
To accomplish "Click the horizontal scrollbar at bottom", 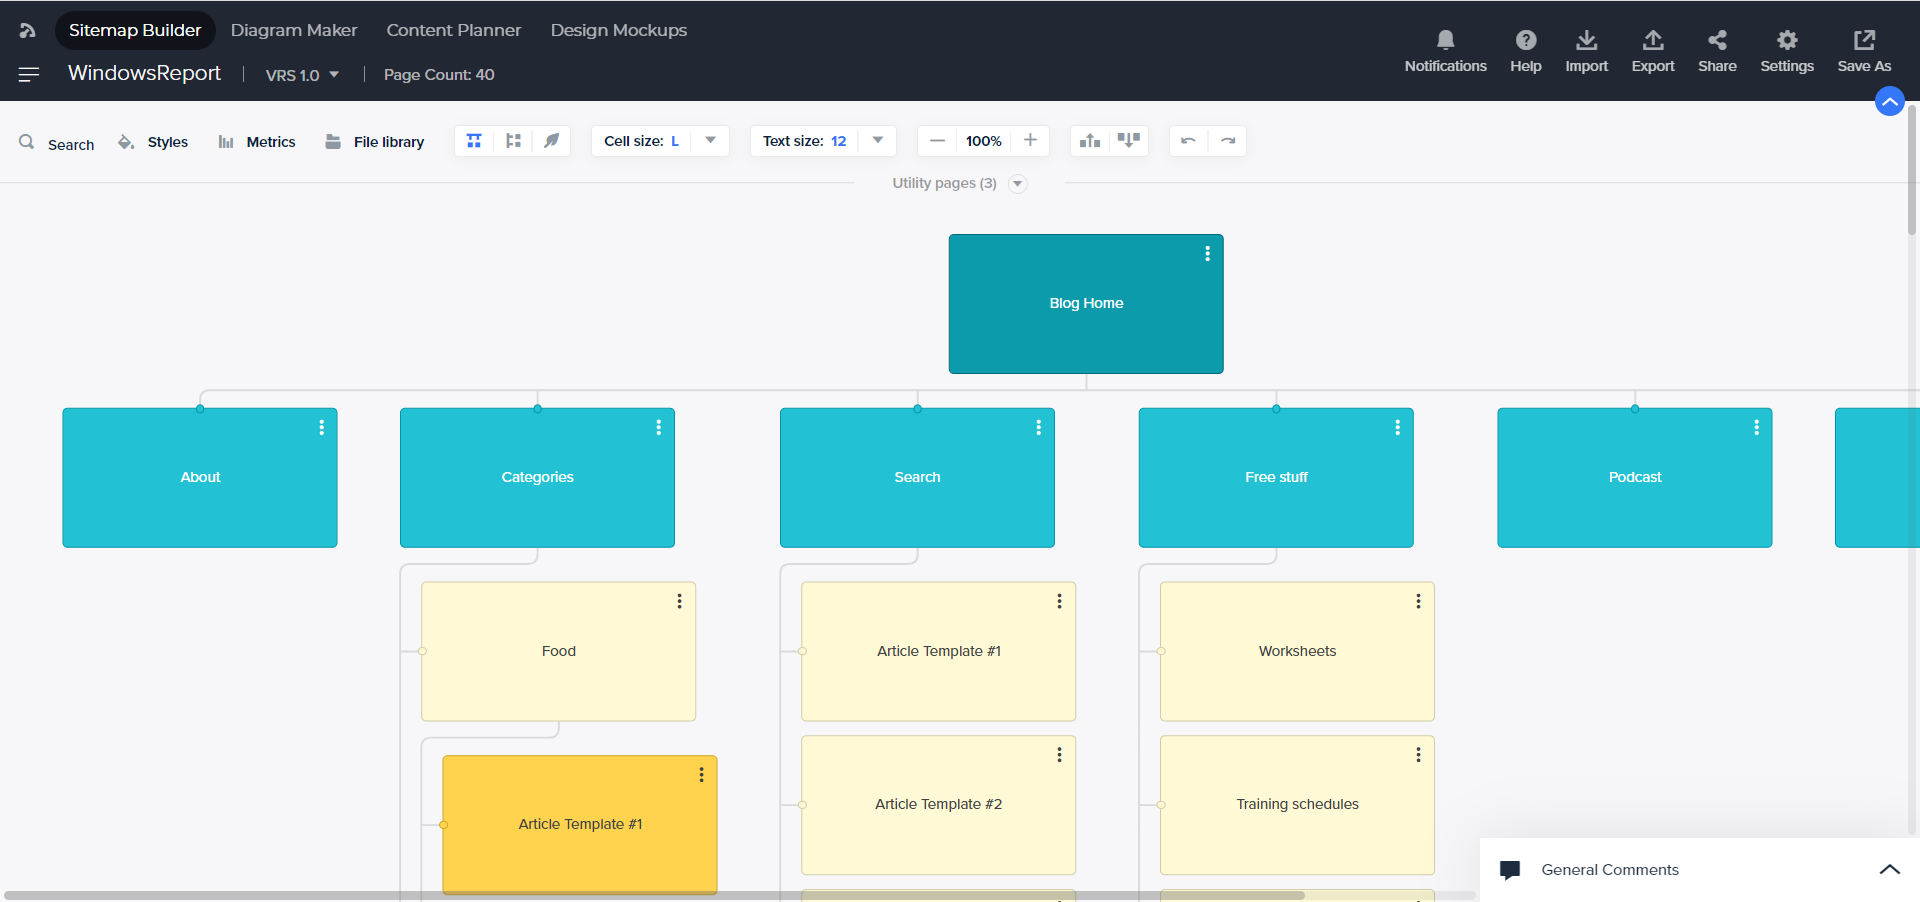I will click(x=655, y=895).
